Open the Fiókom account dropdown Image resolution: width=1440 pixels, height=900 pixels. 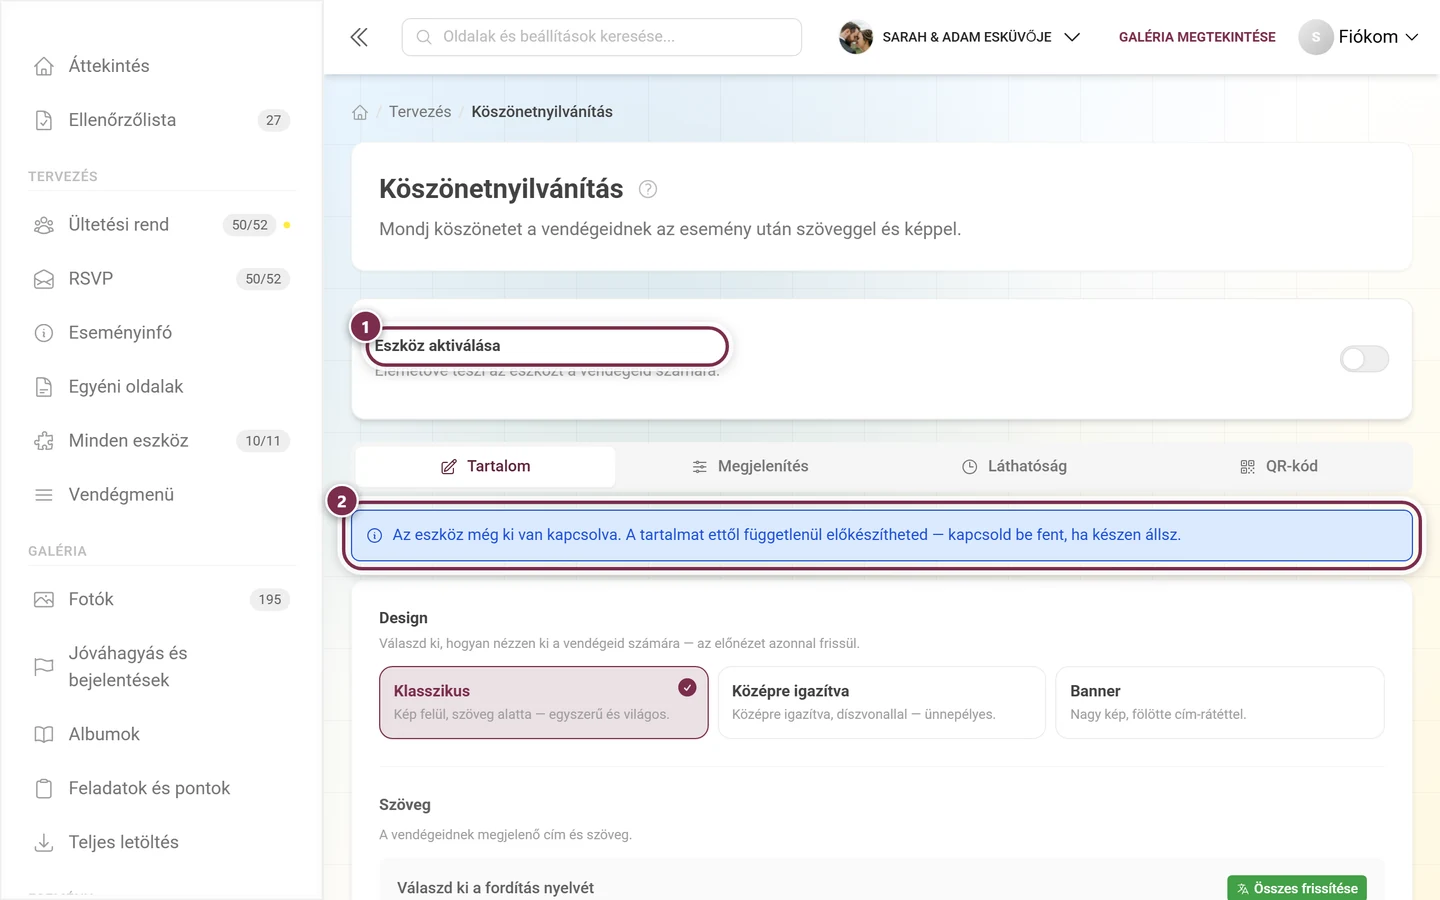(1359, 37)
